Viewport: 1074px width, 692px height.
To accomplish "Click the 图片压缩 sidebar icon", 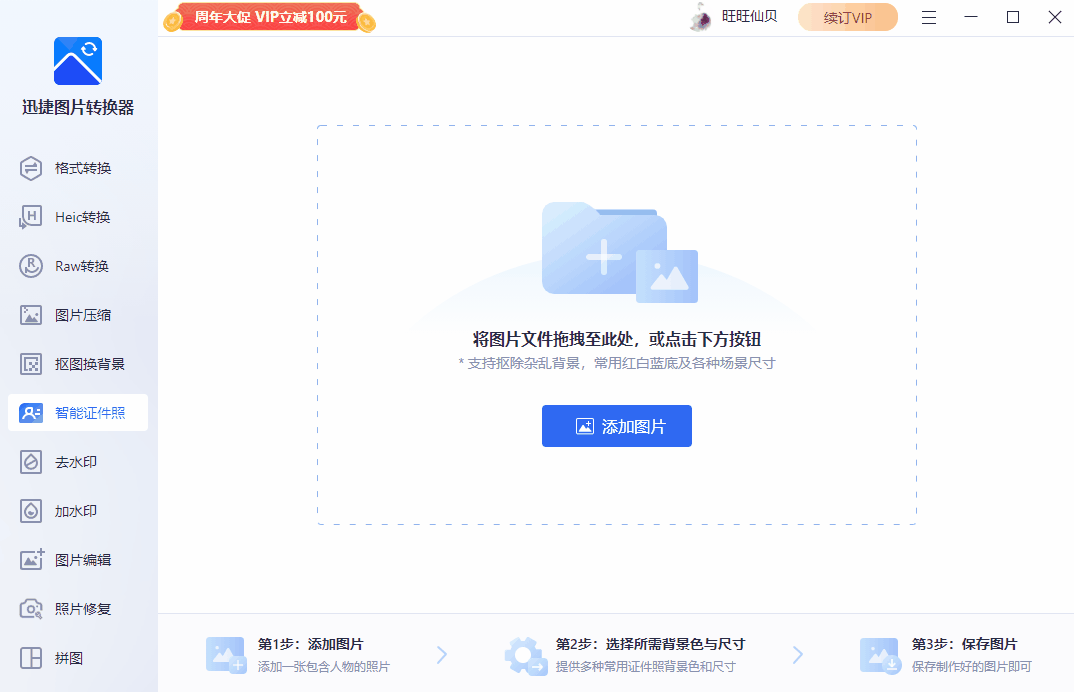I will 31,315.
